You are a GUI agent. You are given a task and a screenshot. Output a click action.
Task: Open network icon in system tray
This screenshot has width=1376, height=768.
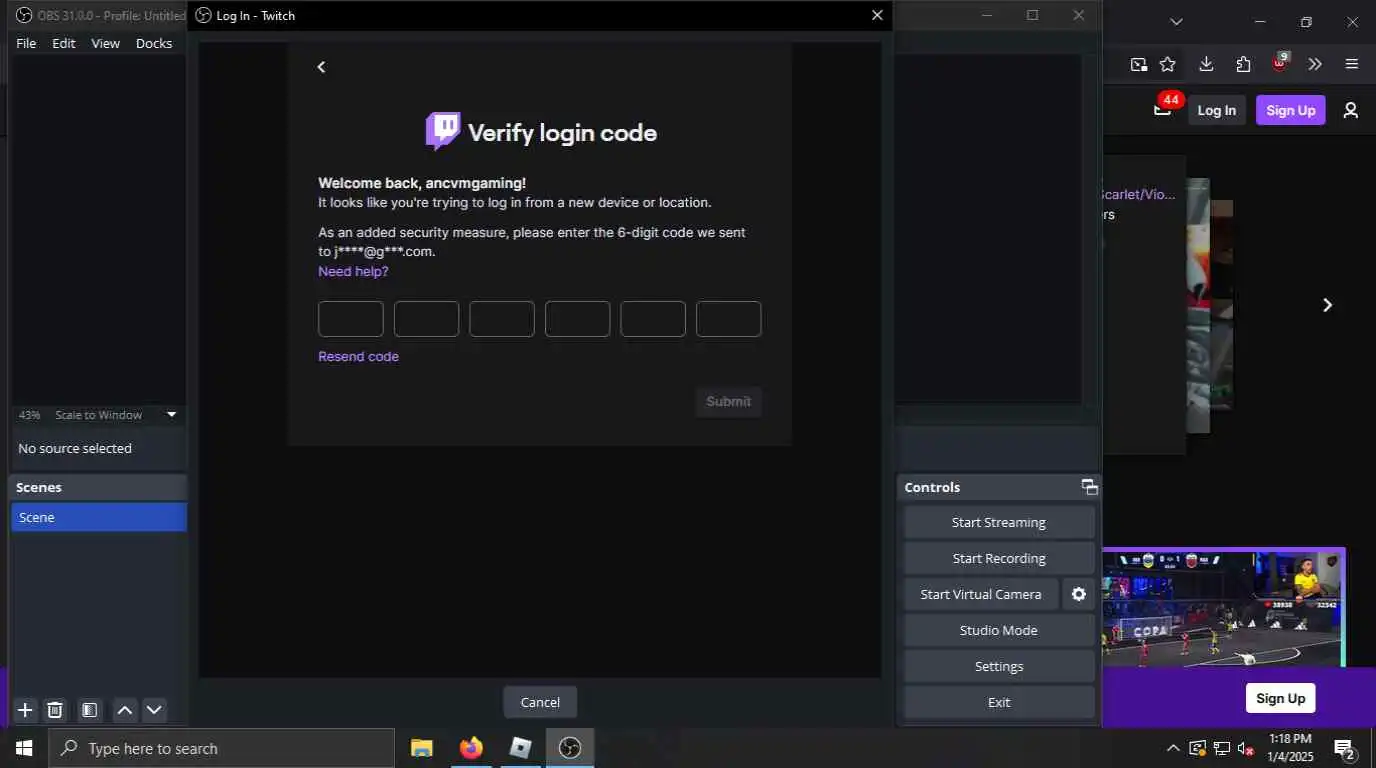[1221, 748]
